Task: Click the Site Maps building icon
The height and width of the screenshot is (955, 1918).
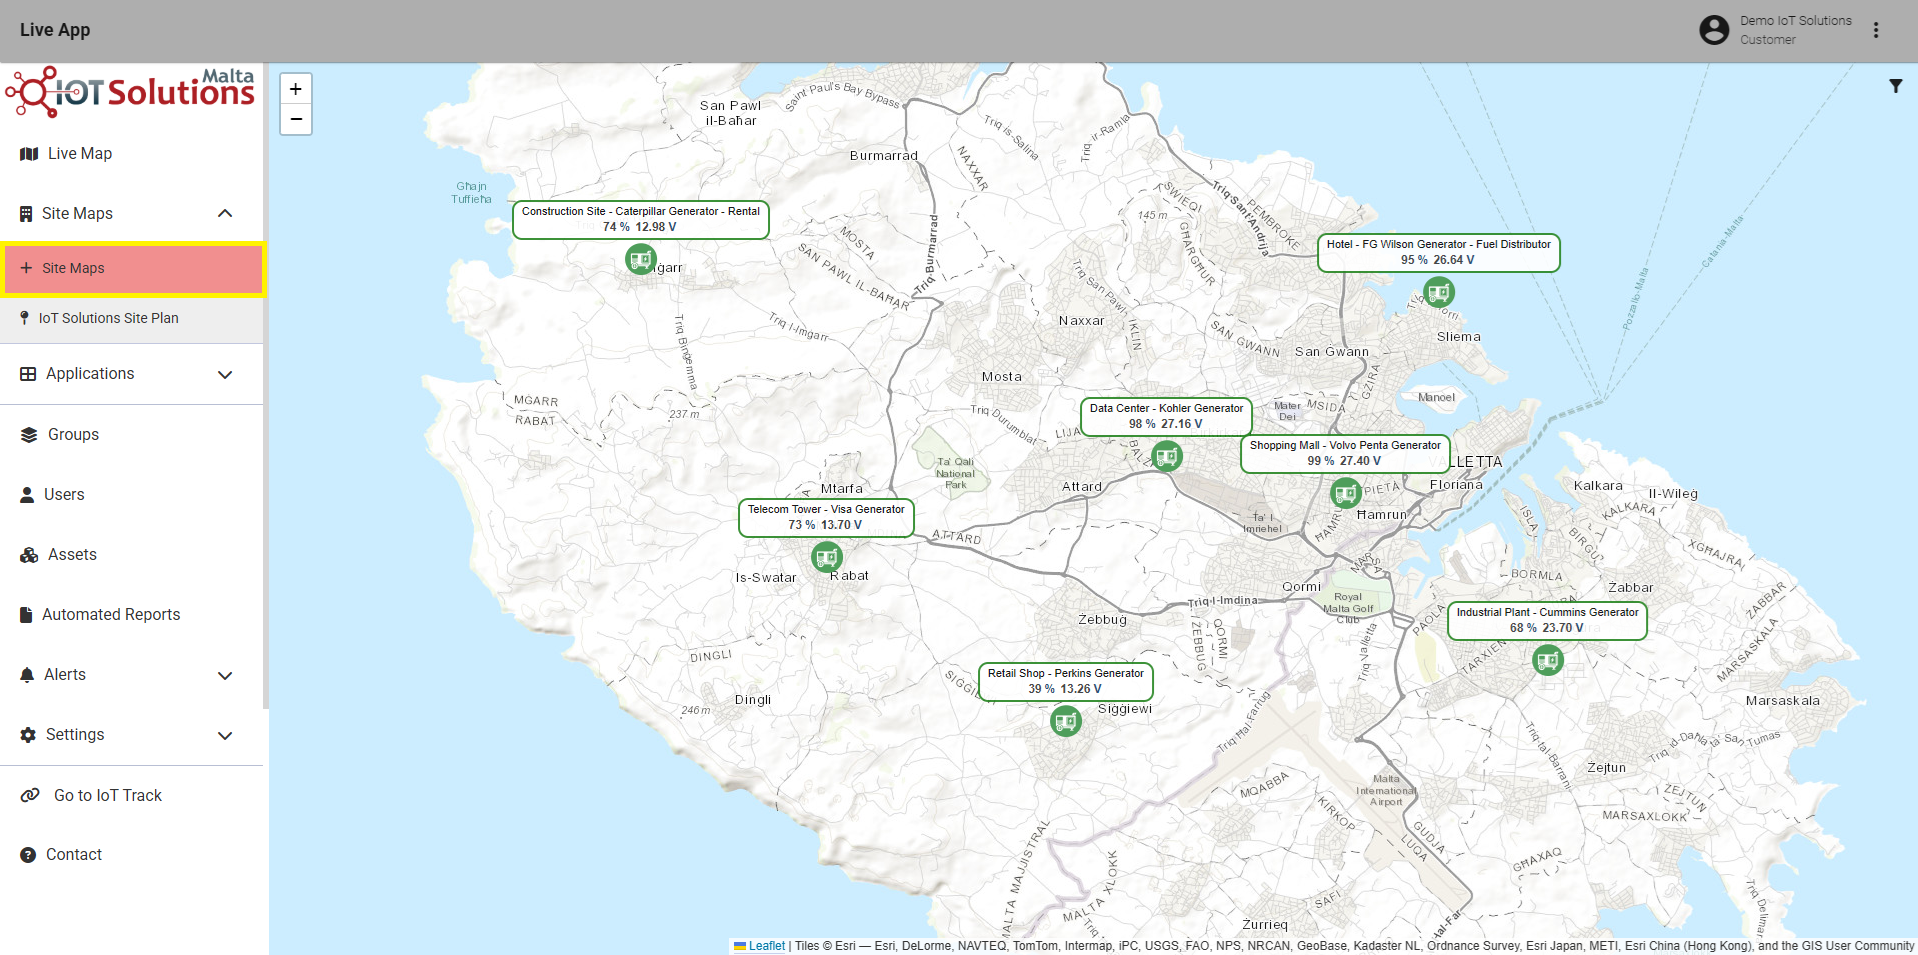Action: 26,214
